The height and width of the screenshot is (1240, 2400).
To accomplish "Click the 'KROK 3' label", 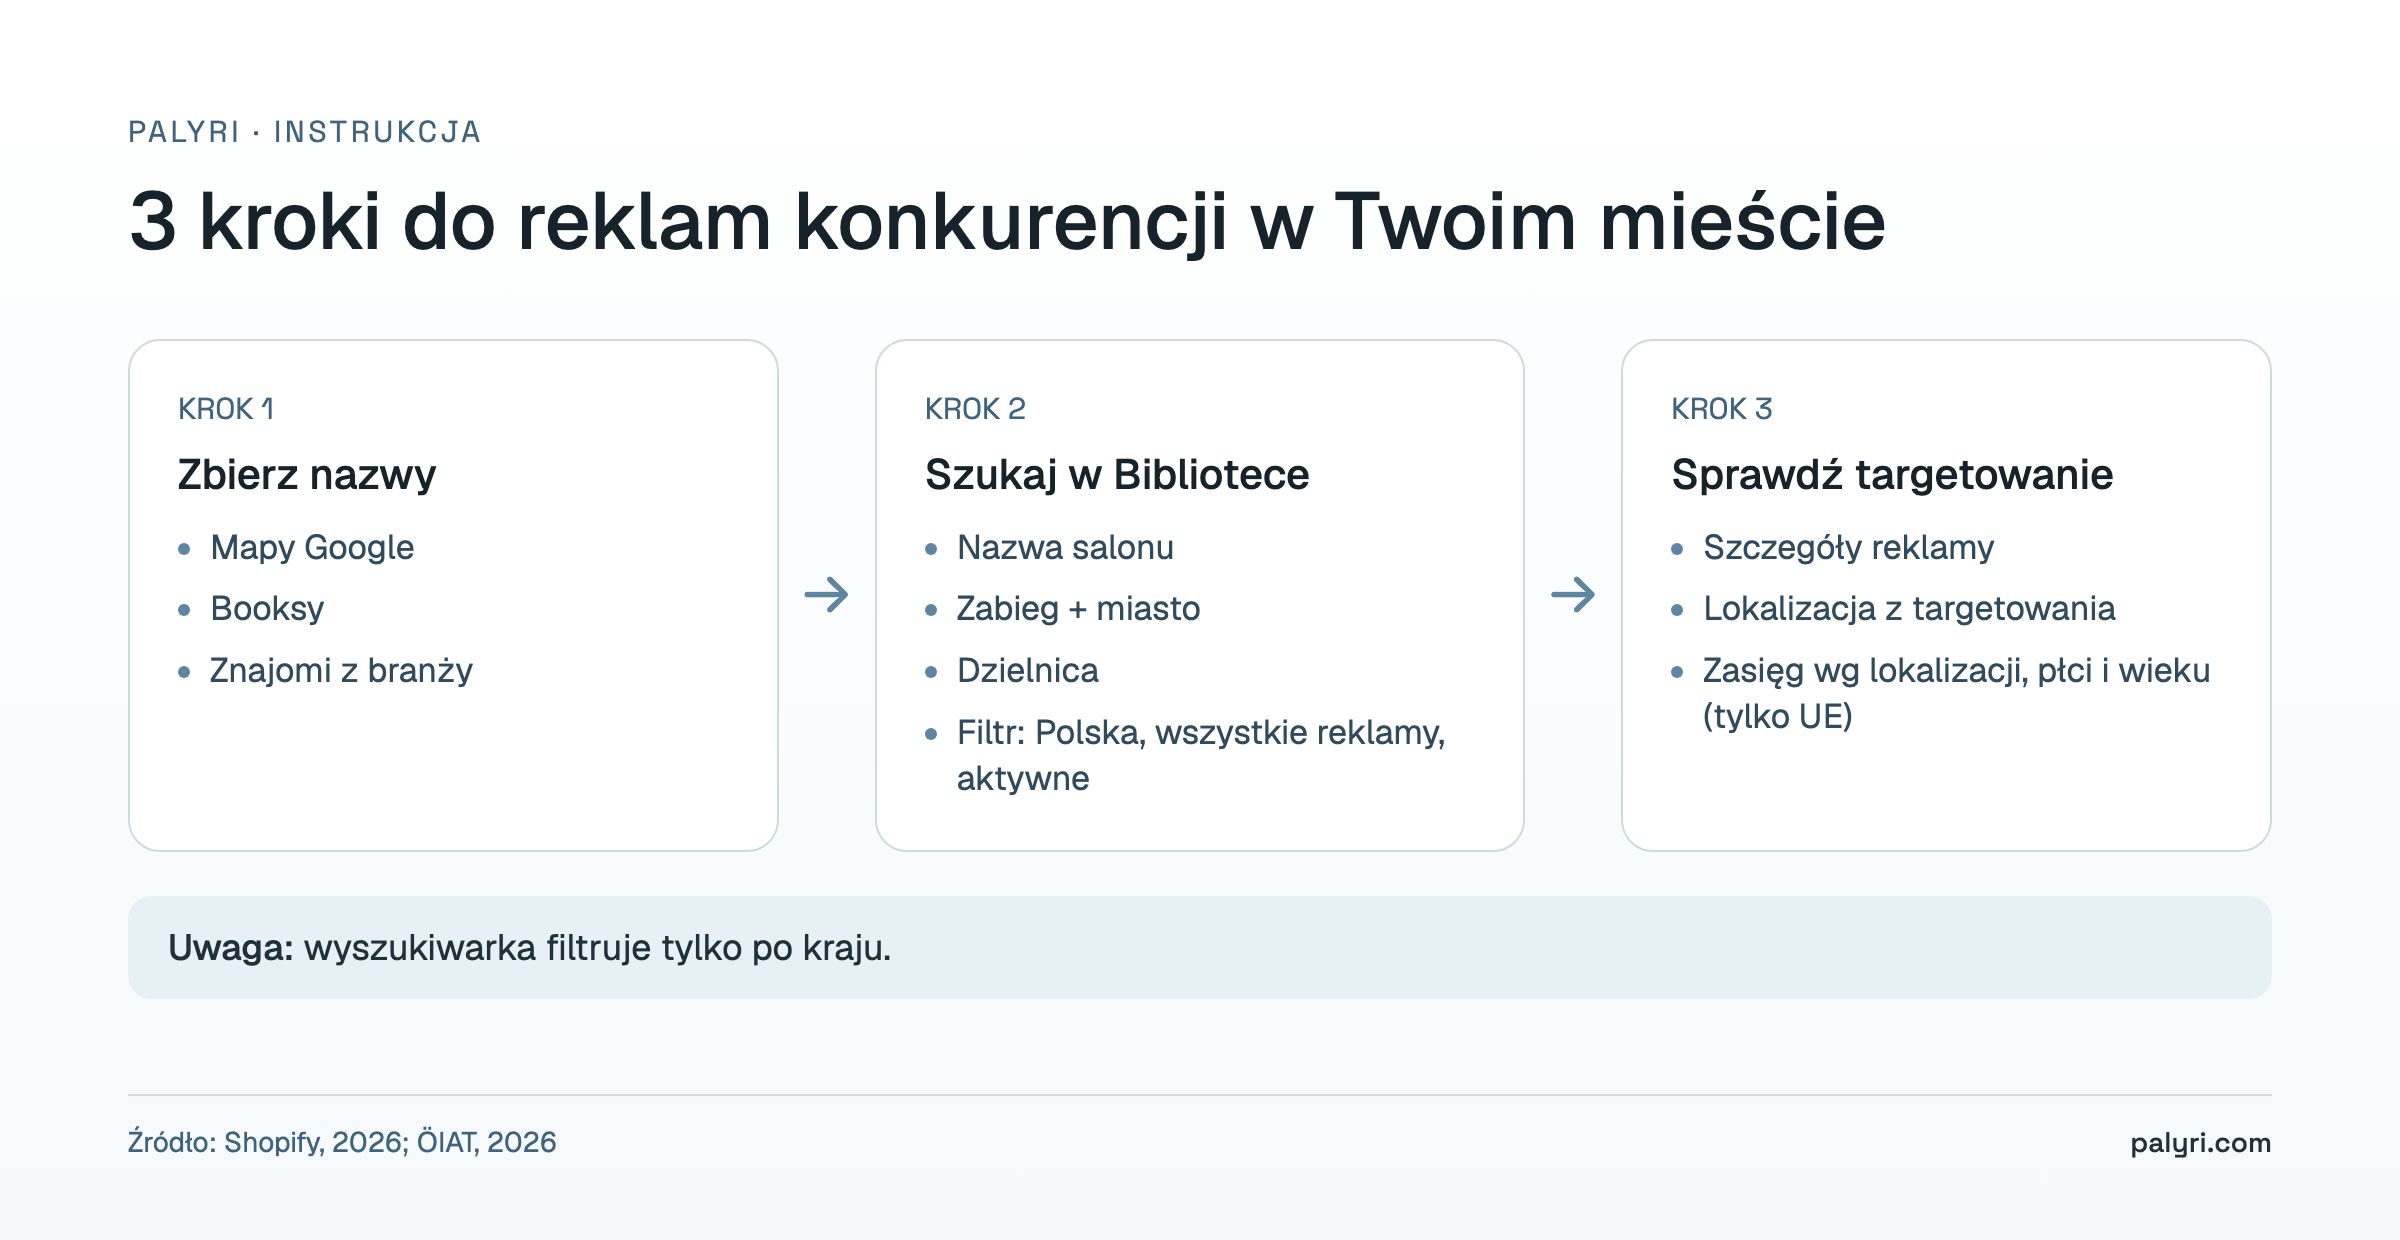I will tap(1722, 409).
